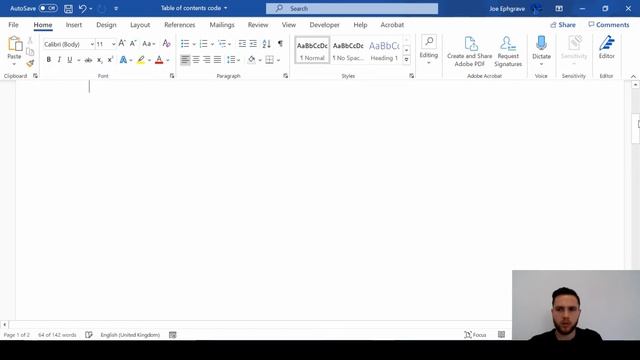Sort the selected text
The image size is (640, 360).
point(267,44)
